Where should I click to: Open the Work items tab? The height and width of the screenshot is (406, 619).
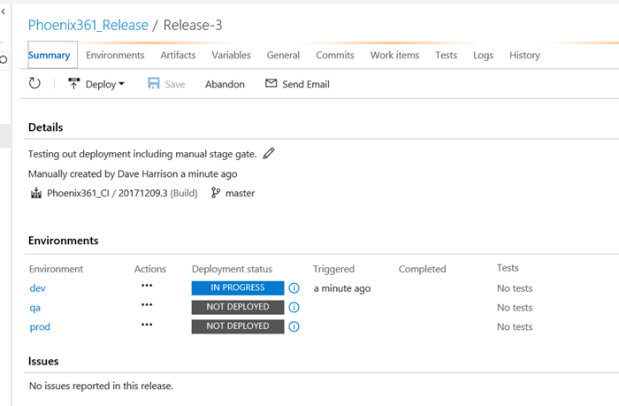tap(394, 56)
